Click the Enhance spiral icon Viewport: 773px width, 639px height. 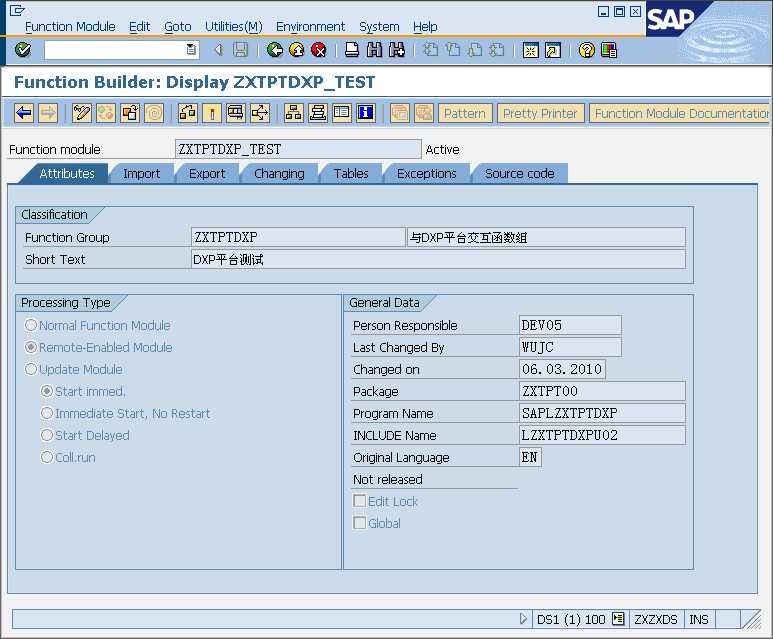pyautogui.click(x=154, y=113)
